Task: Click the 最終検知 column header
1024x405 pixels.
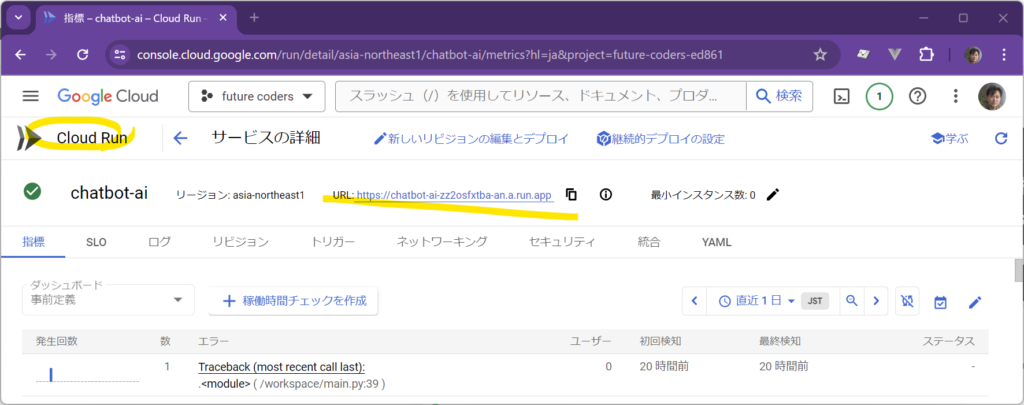Action: [779, 341]
